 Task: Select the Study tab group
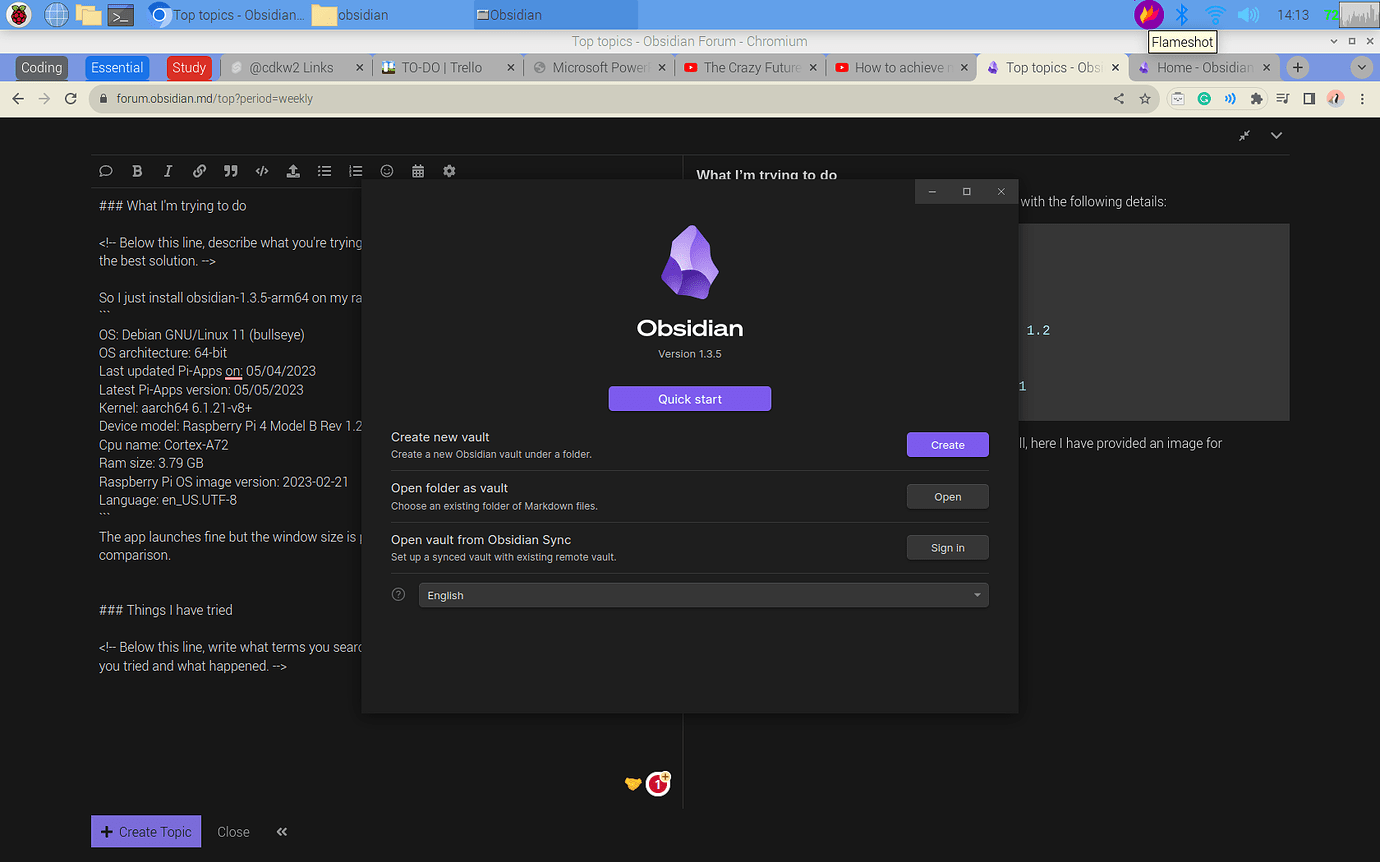tap(189, 67)
